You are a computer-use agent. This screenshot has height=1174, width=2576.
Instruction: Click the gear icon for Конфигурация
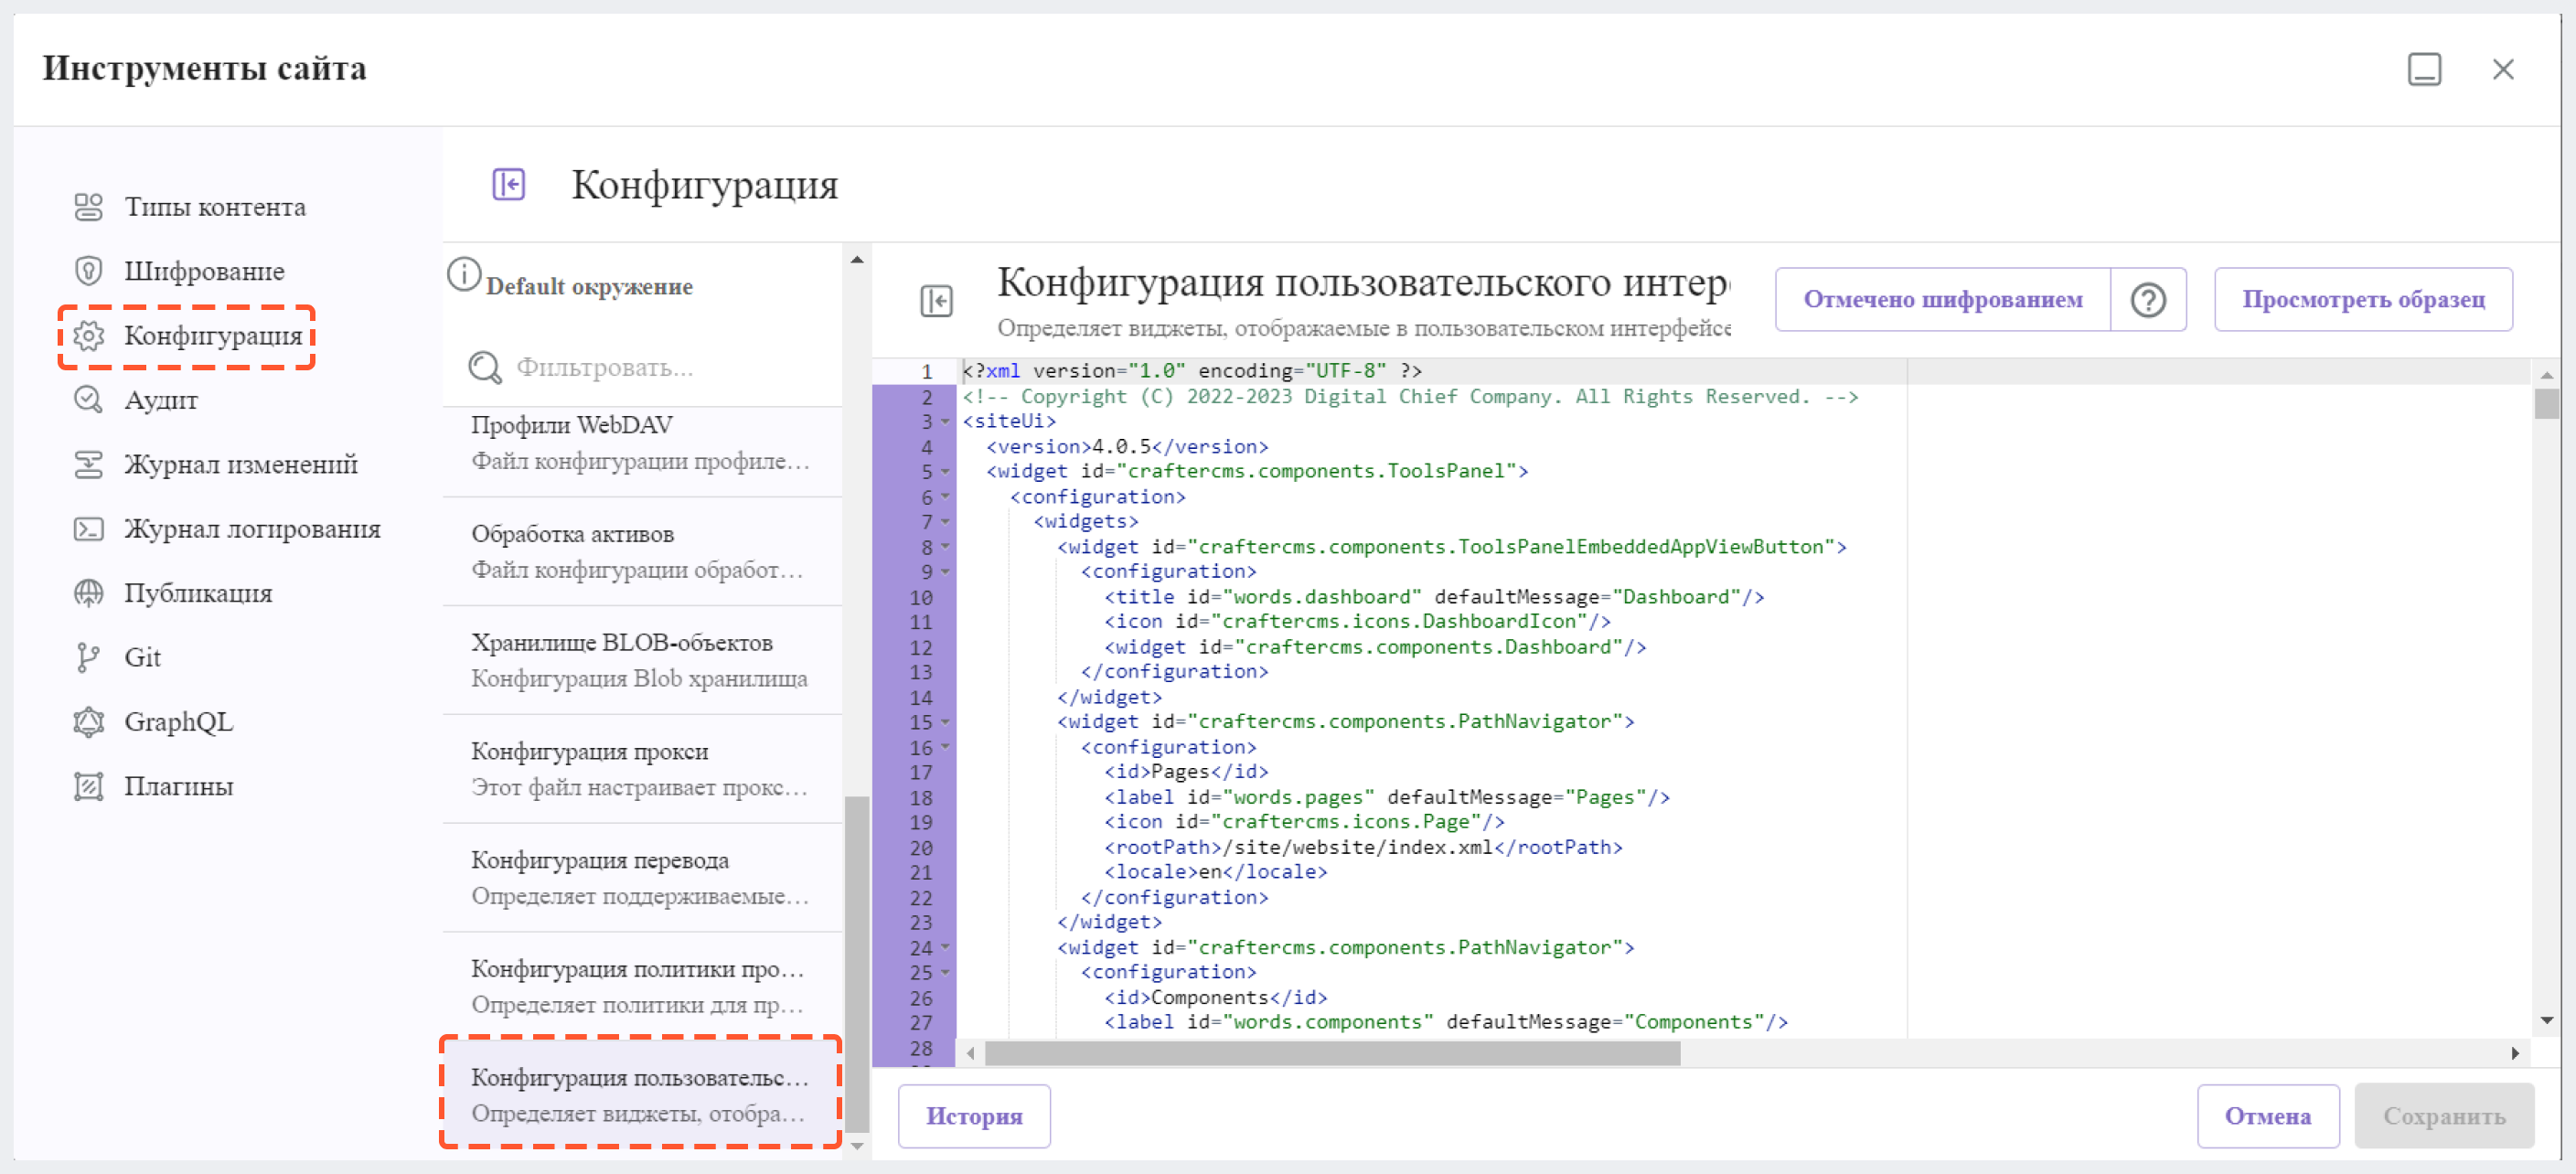89,336
